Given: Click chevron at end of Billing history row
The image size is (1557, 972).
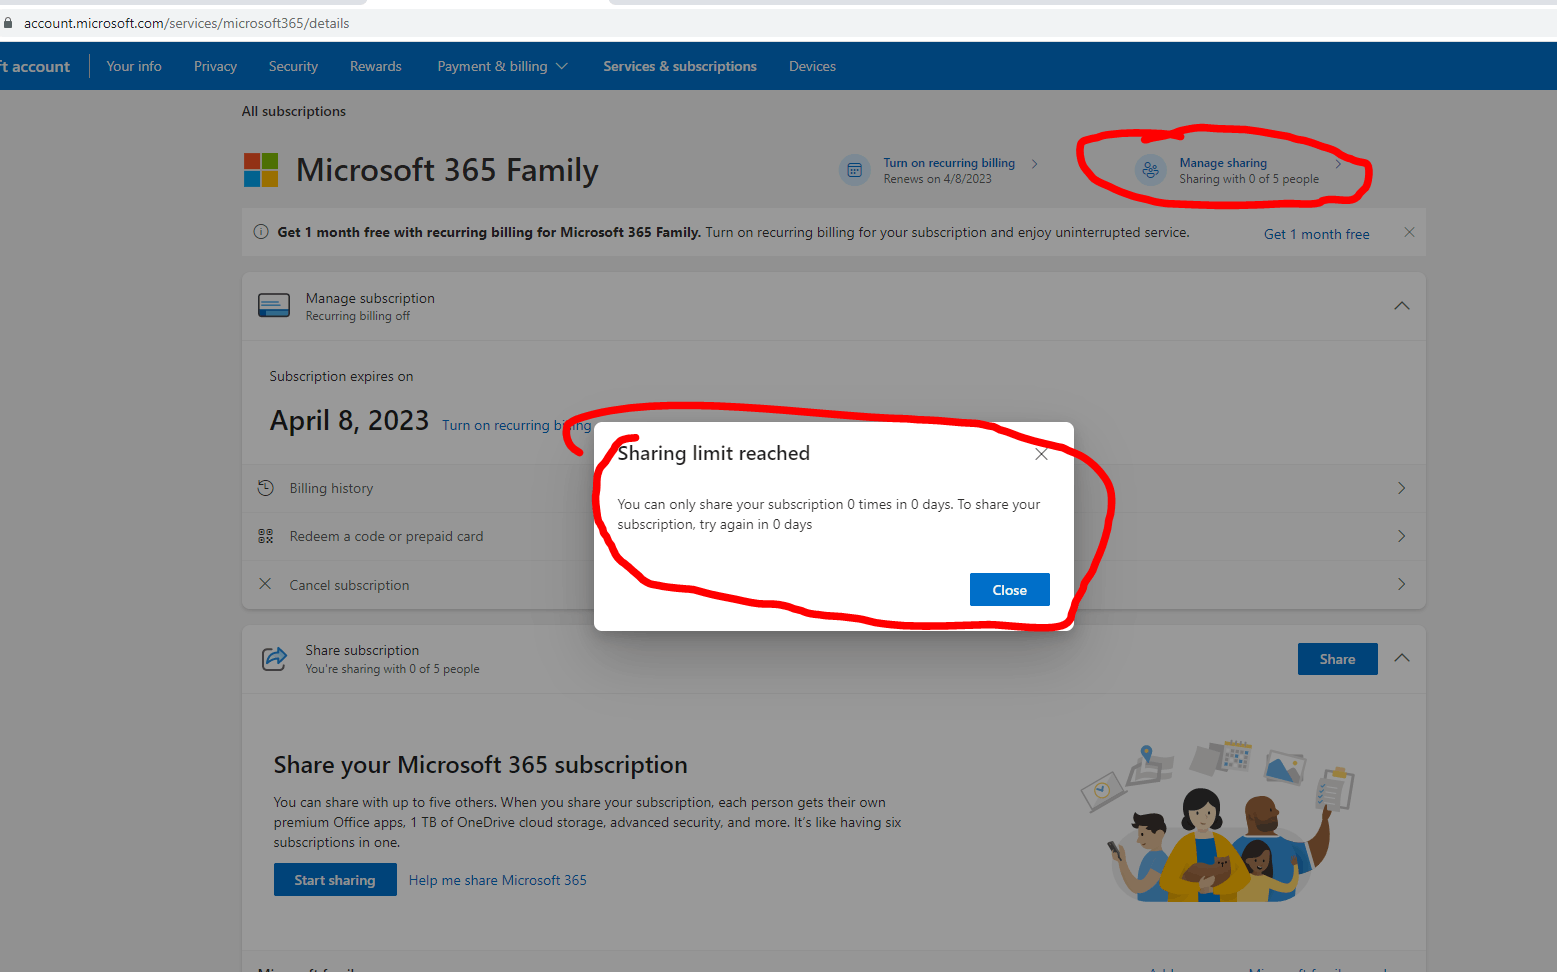Looking at the screenshot, I should pos(1401,488).
